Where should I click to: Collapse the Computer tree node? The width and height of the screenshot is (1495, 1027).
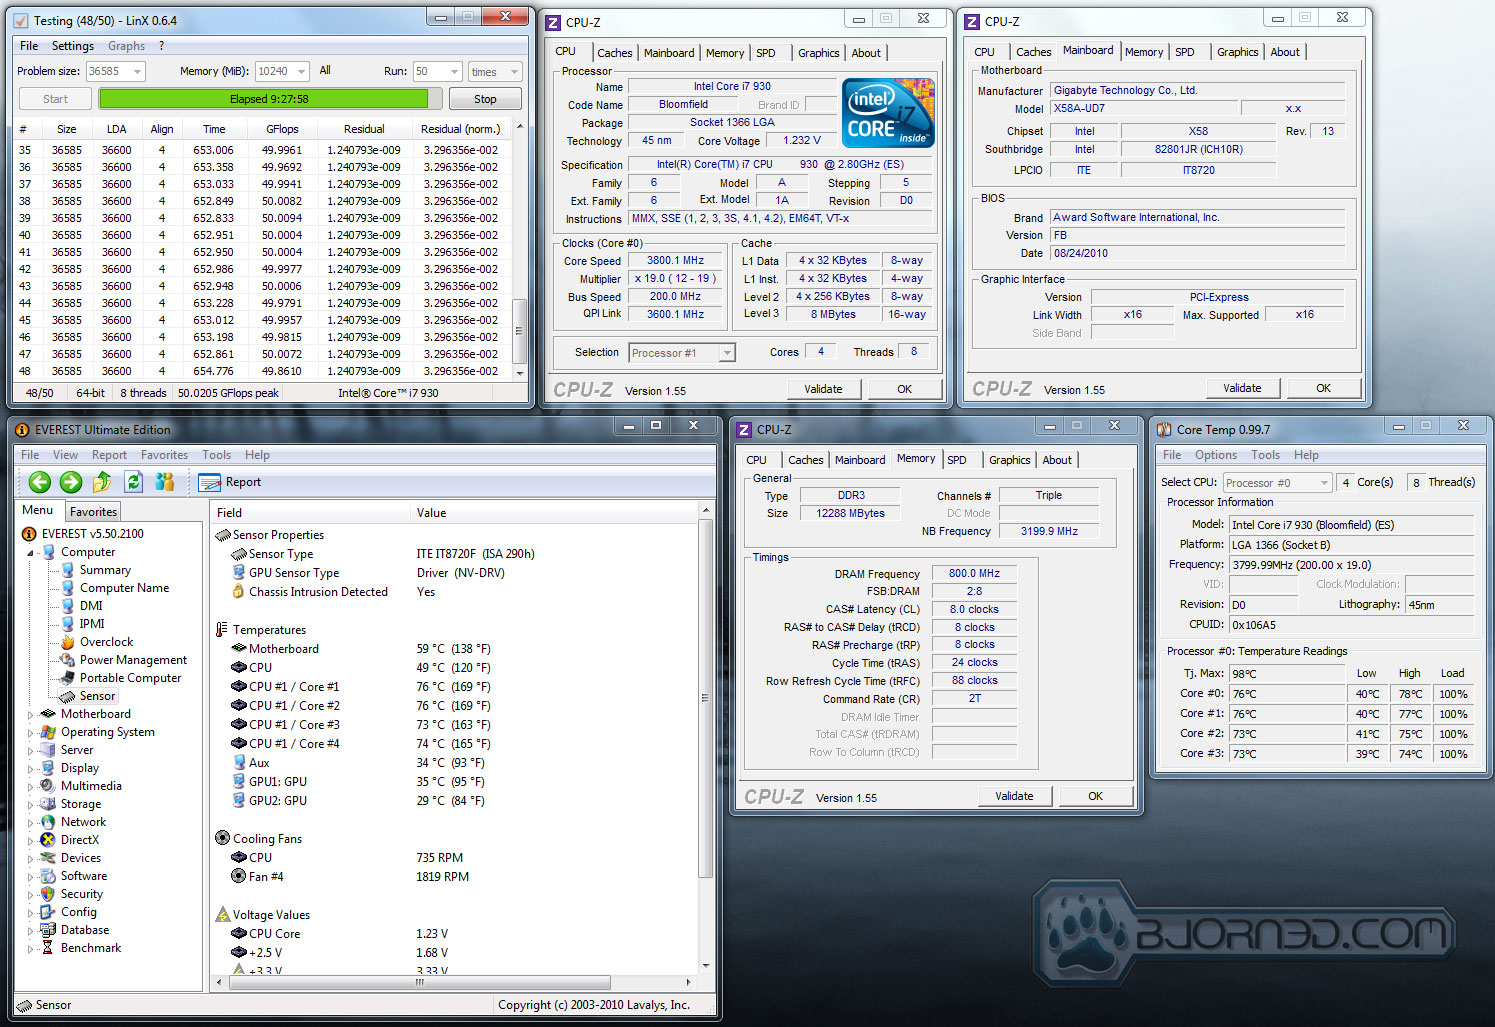pyautogui.click(x=30, y=552)
